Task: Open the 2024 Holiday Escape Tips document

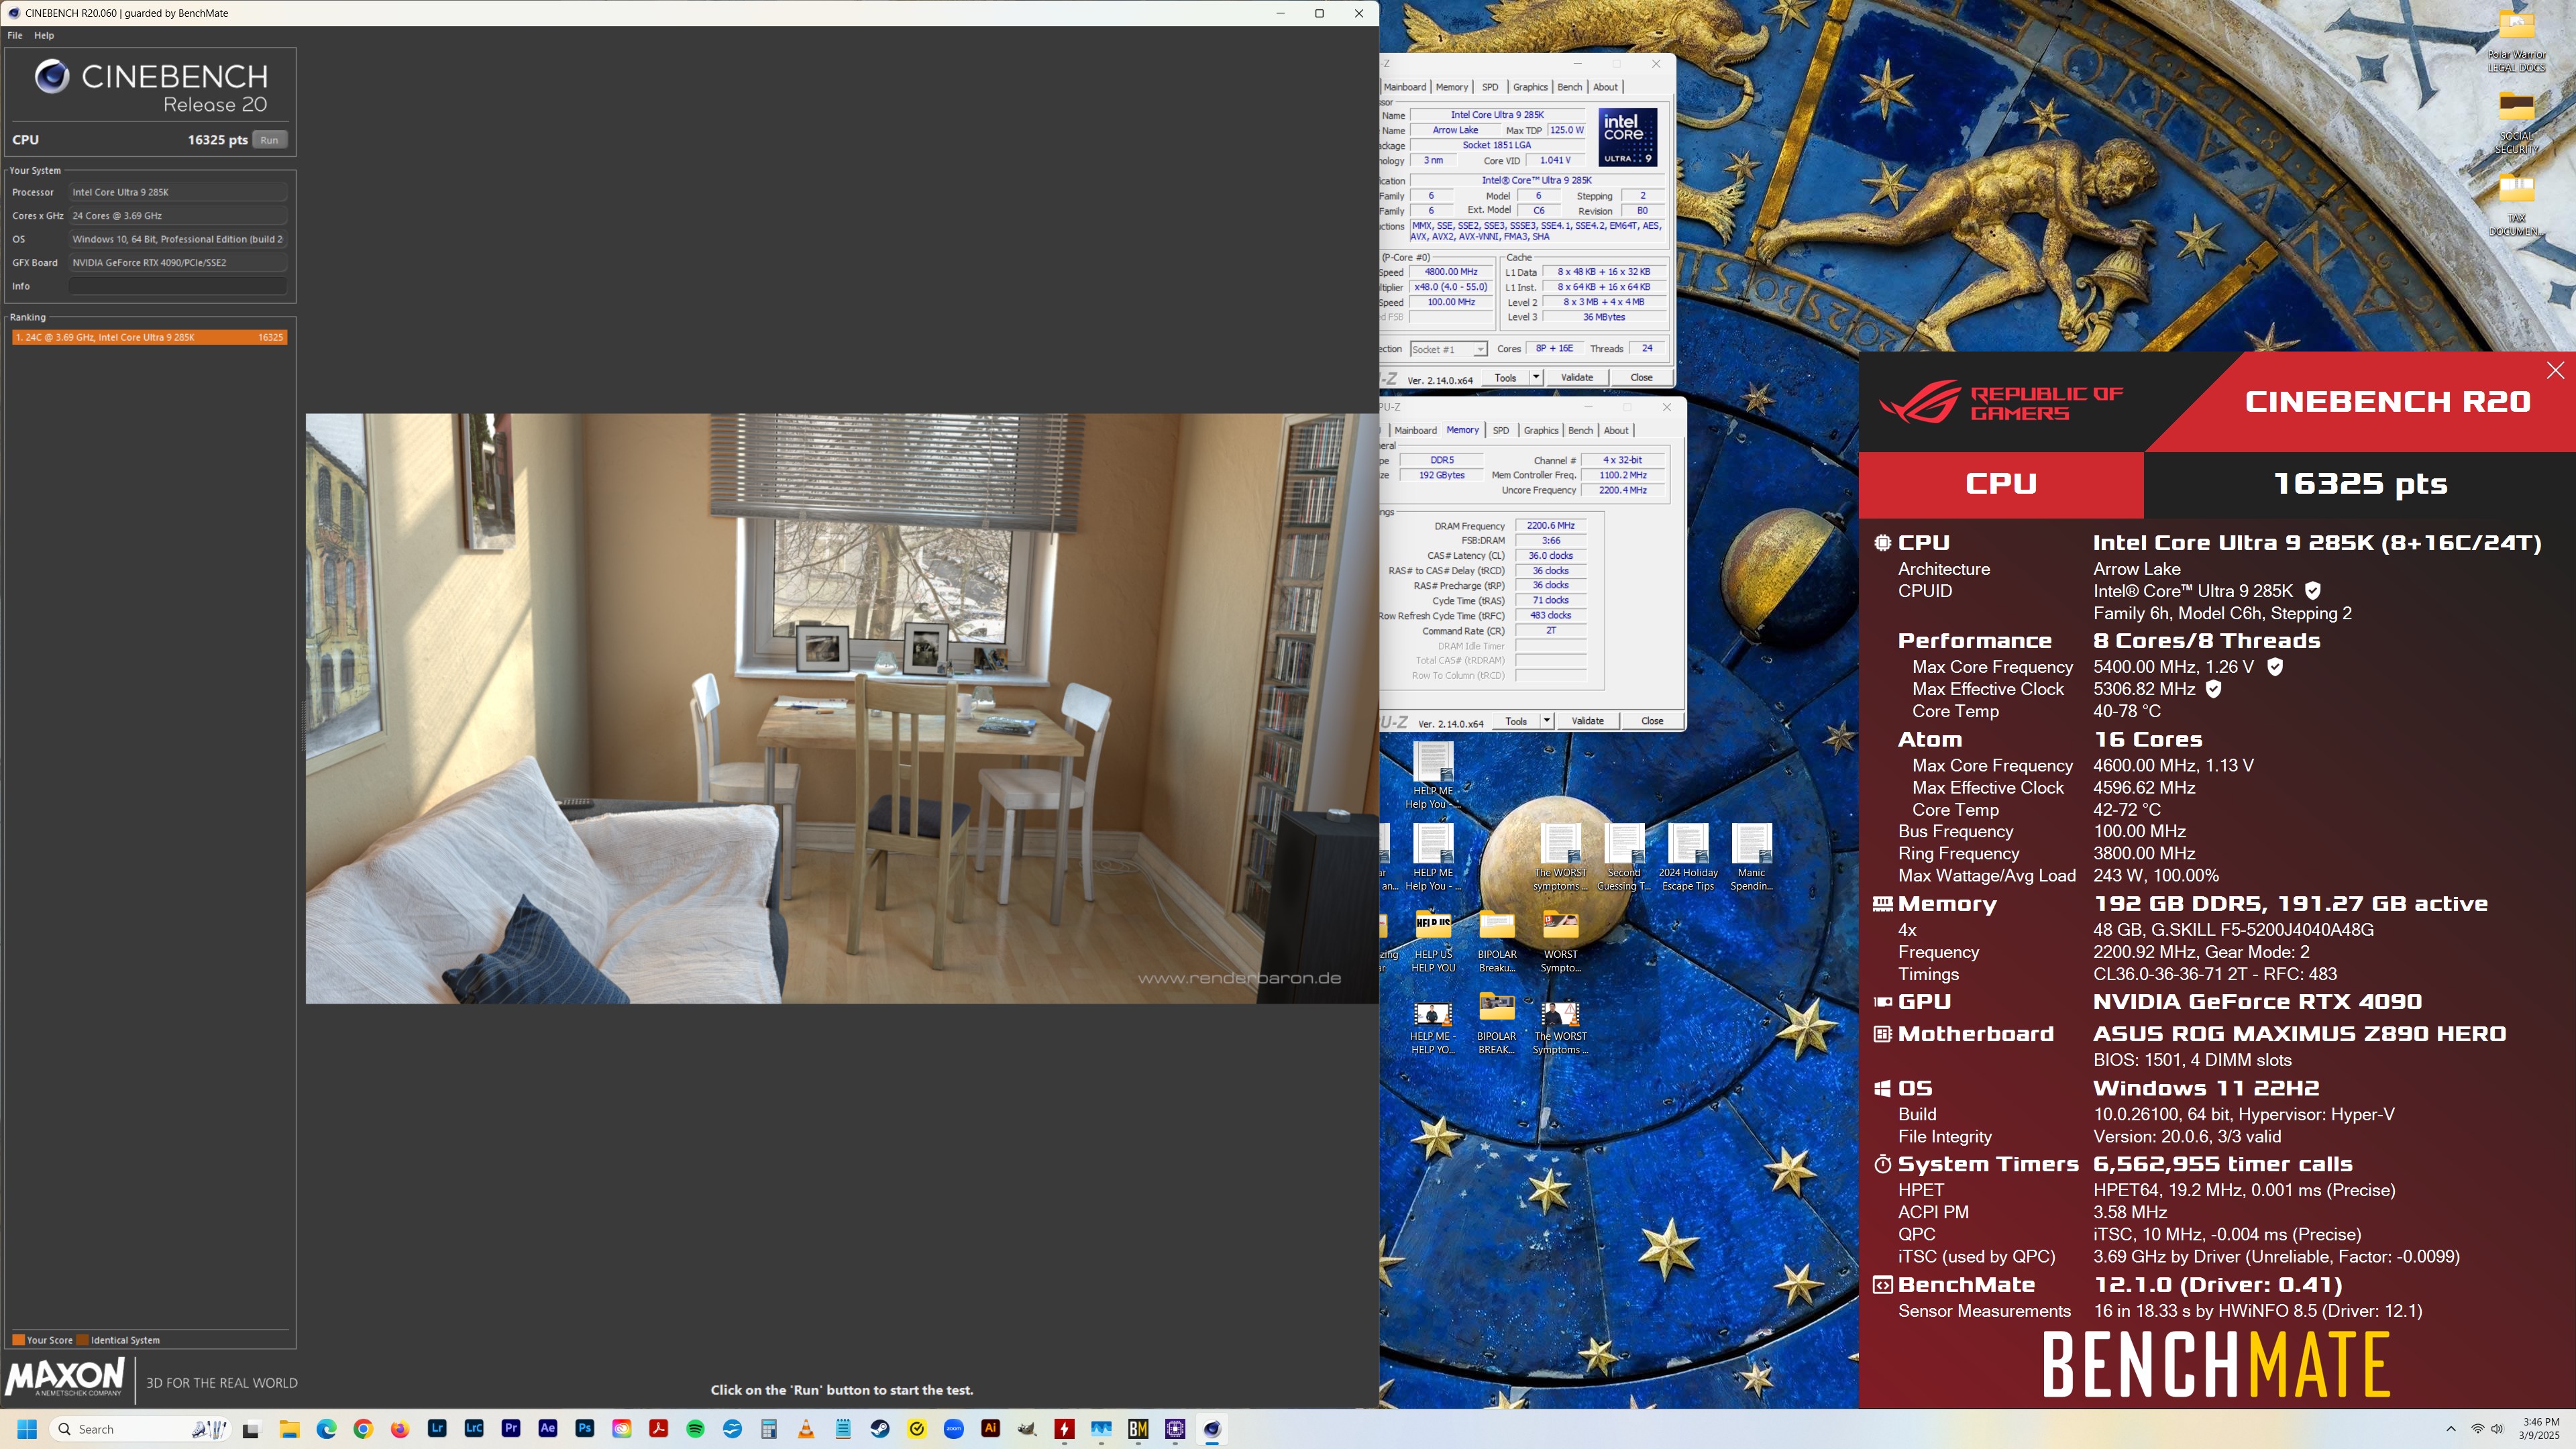Action: pos(1688,857)
